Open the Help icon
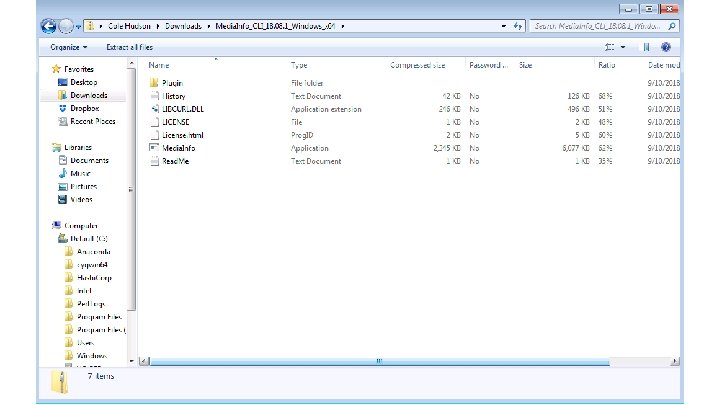The image size is (720, 405). [666, 47]
